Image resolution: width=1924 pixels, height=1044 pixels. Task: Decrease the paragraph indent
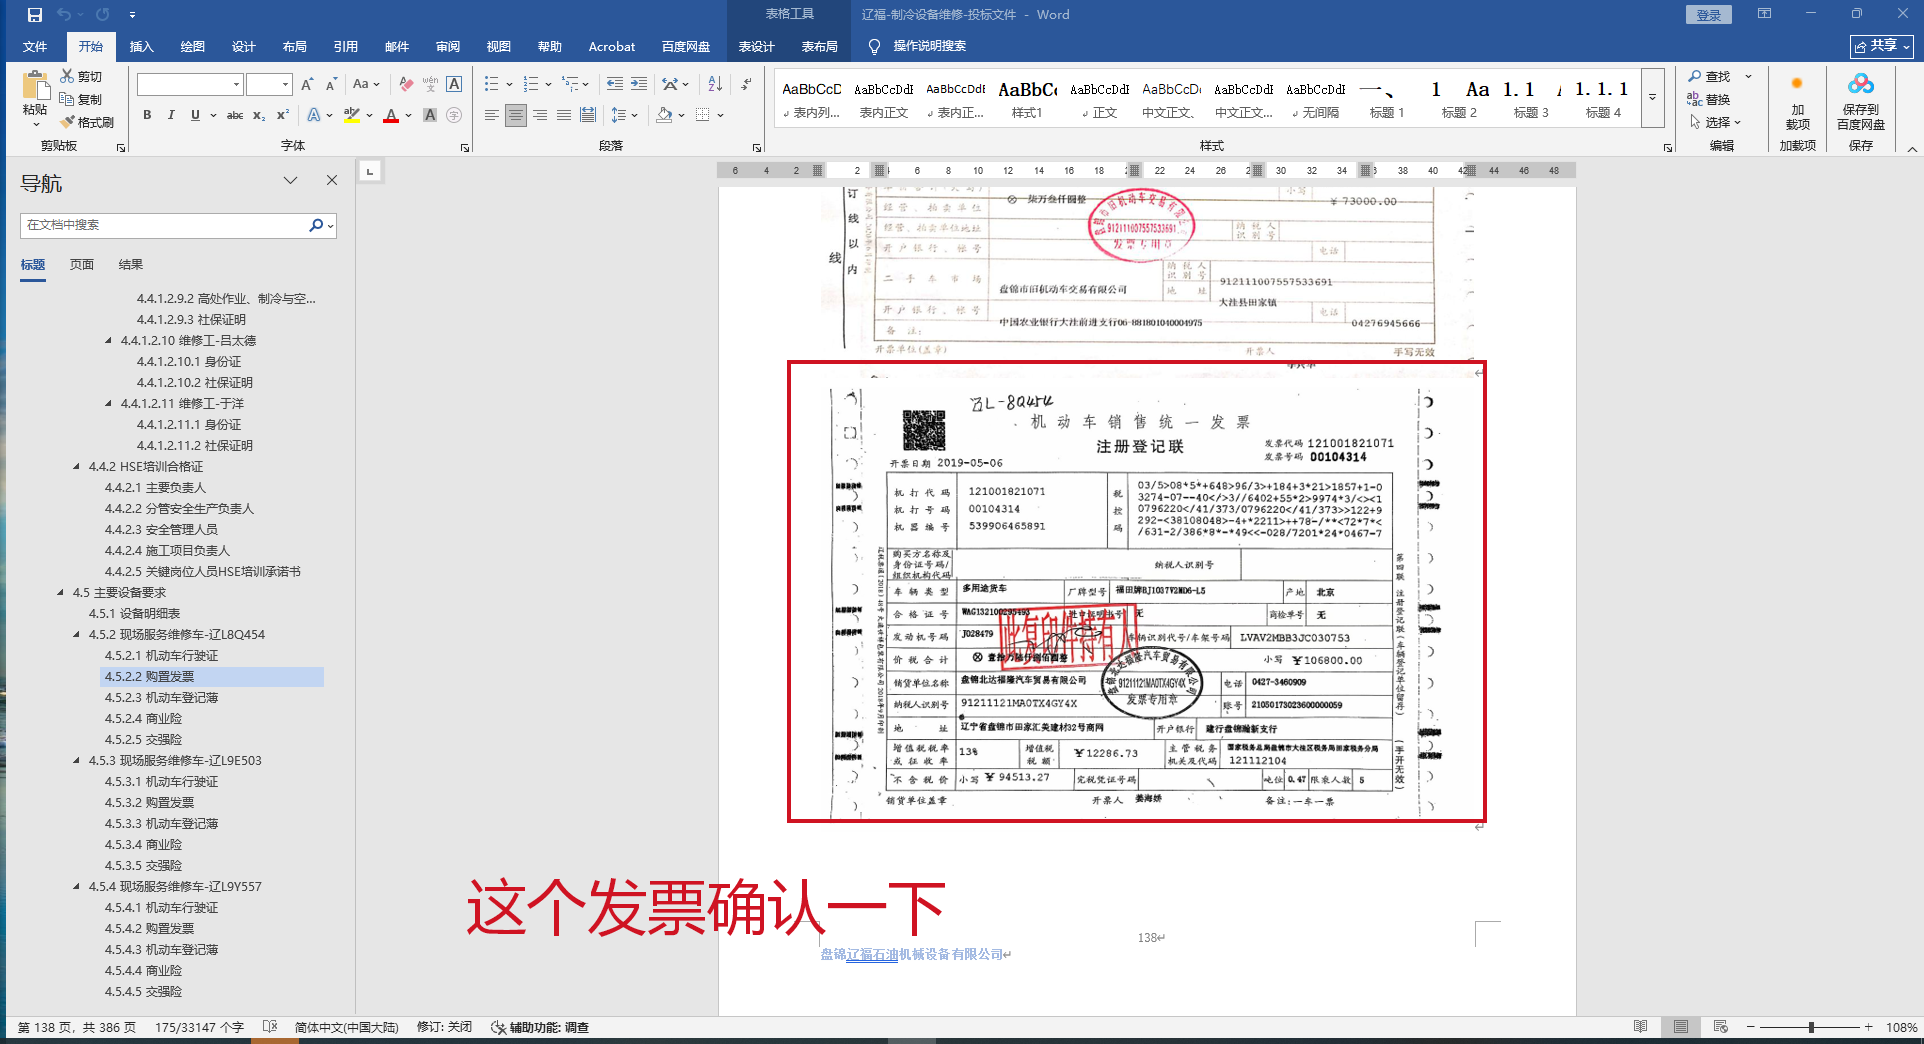[615, 84]
